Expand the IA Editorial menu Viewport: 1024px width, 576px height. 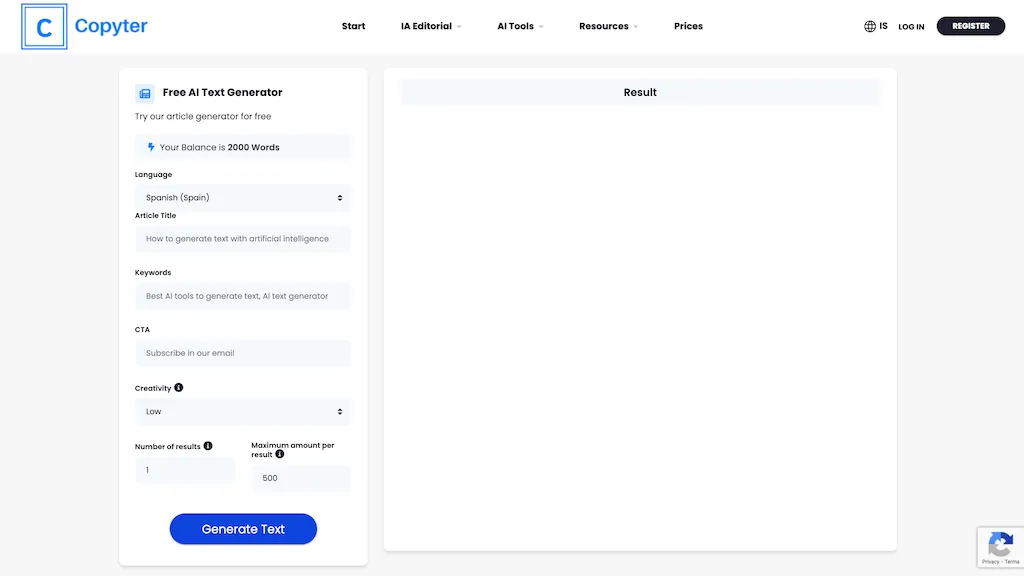(431, 27)
